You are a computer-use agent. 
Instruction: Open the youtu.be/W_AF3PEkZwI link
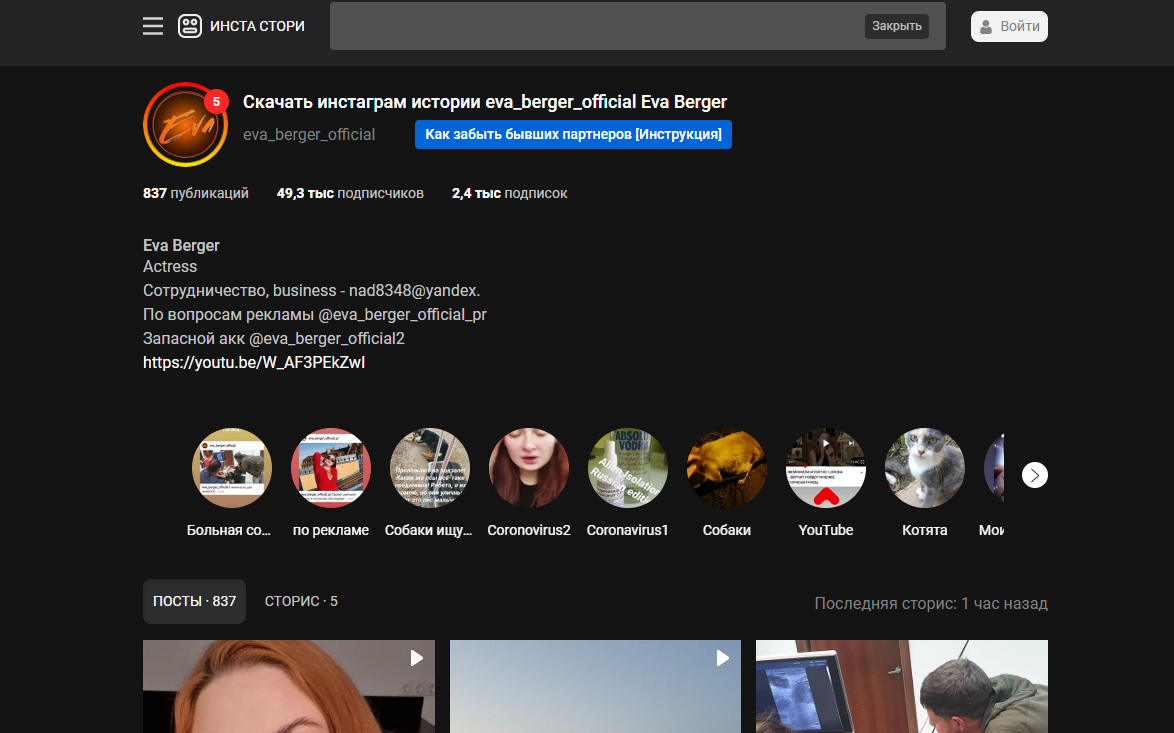pyautogui.click(x=254, y=362)
